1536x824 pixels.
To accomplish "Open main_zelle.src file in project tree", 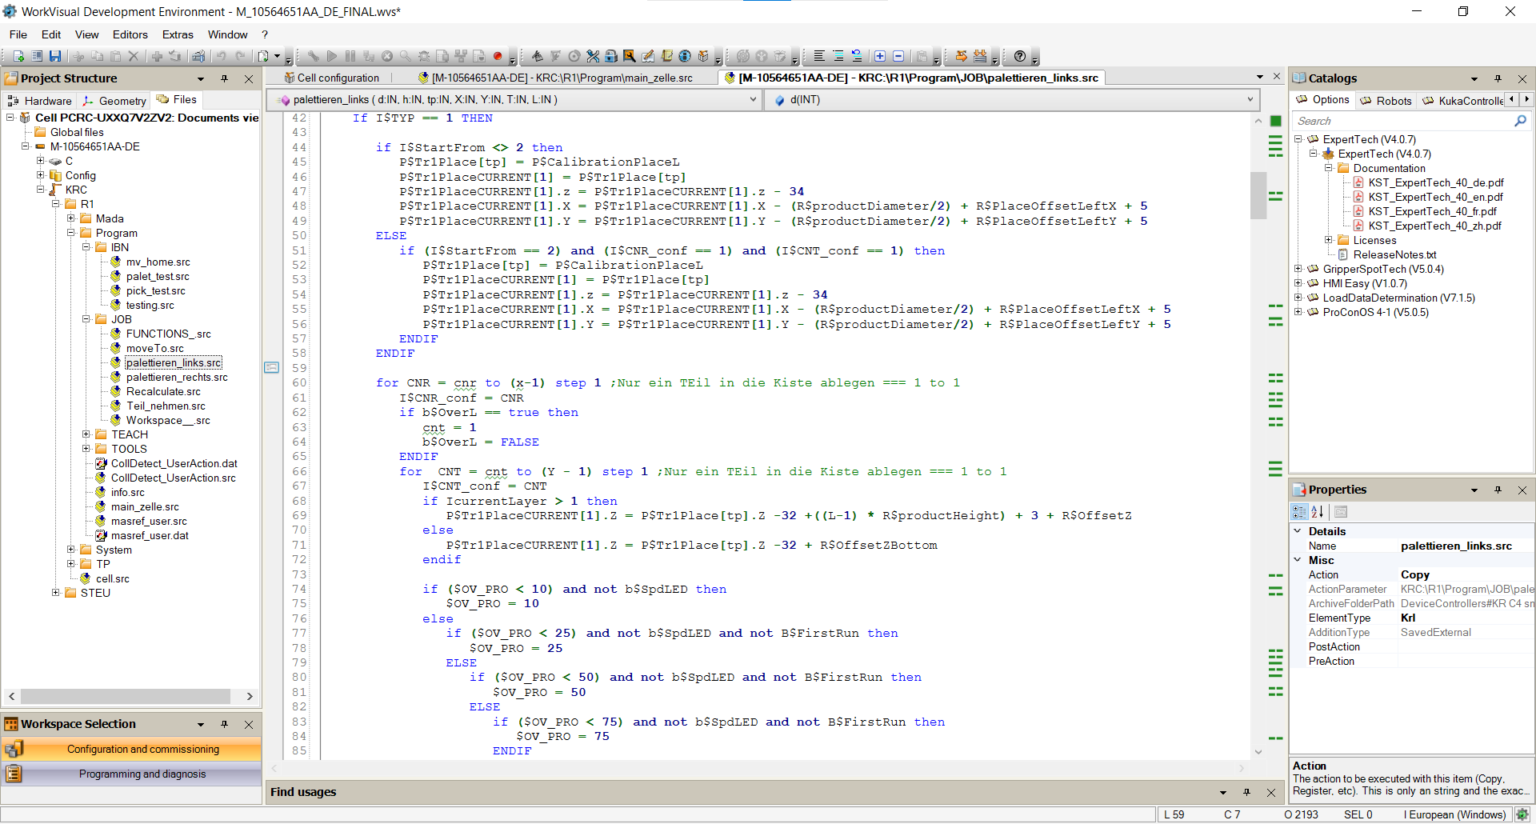I will point(144,507).
